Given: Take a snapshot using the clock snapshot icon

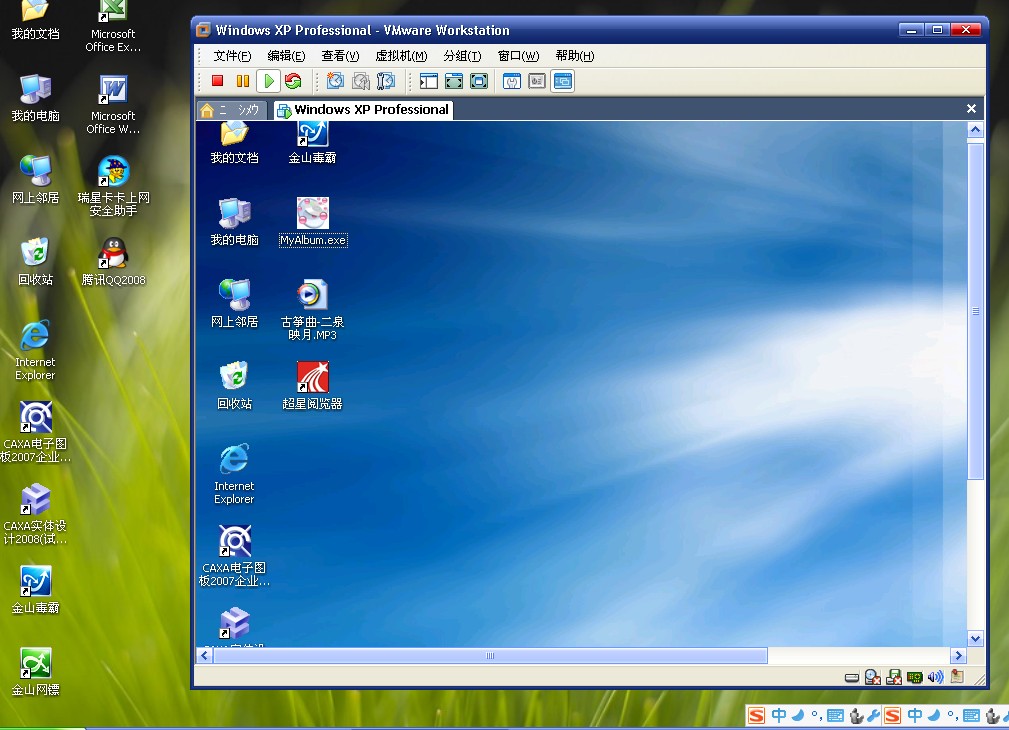Looking at the screenshot, I should pos(335,81).
